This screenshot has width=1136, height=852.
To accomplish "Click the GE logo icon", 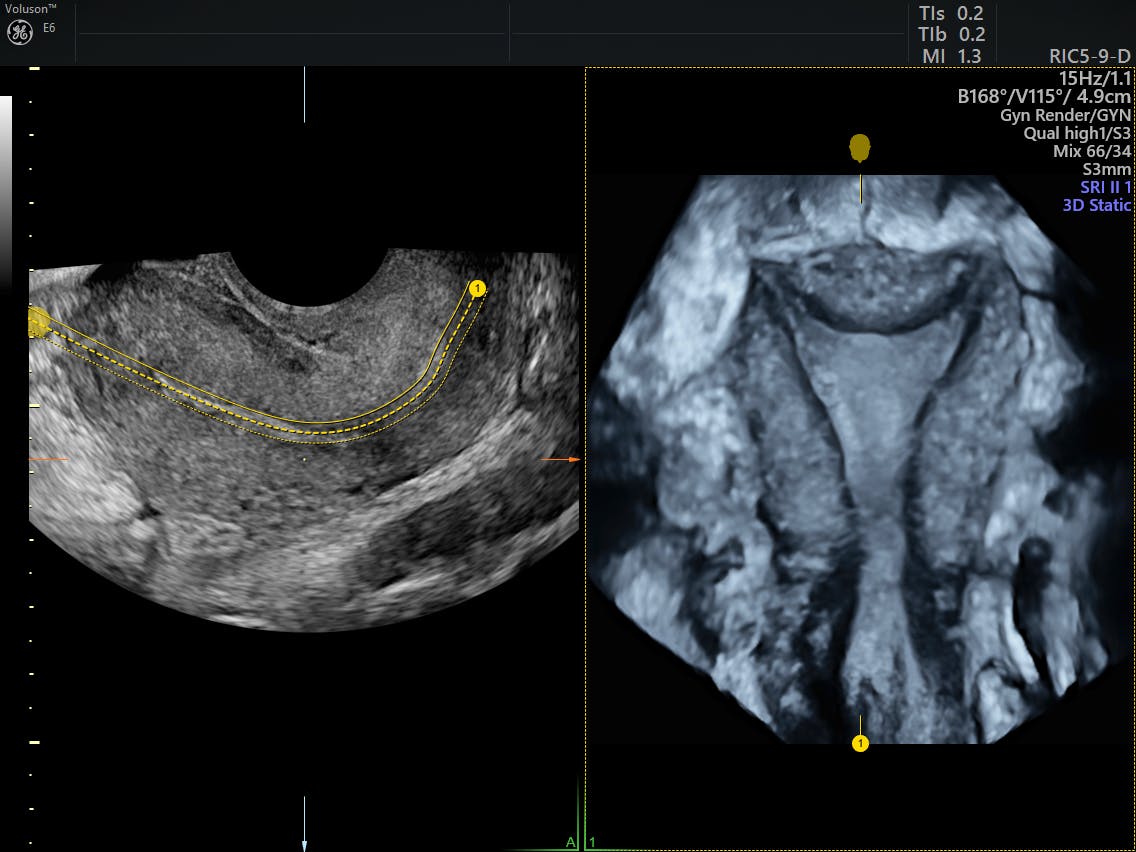I will [x=20, y=32].
